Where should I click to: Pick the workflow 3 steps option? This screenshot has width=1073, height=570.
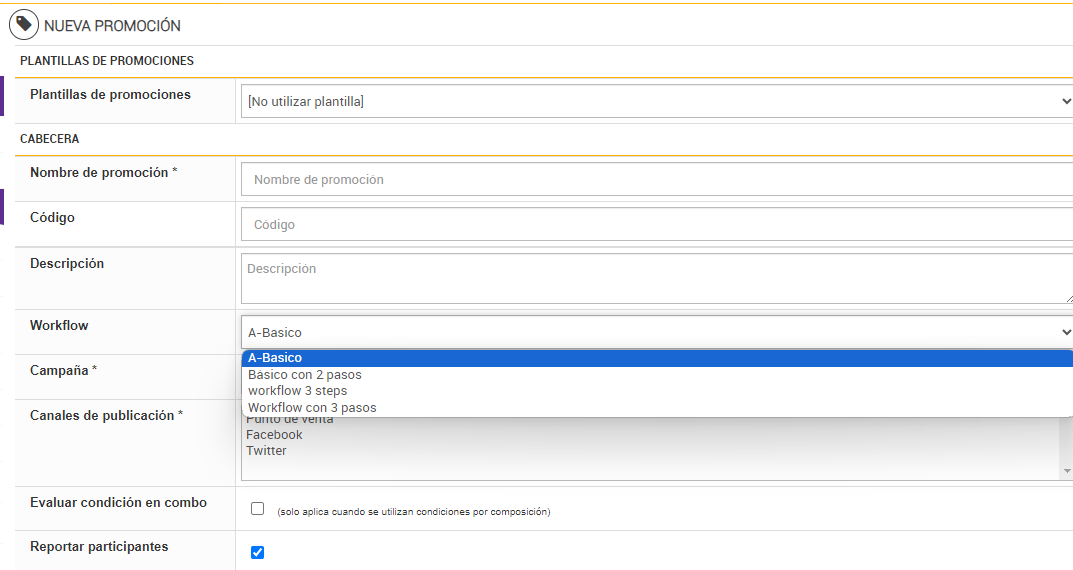657,391
